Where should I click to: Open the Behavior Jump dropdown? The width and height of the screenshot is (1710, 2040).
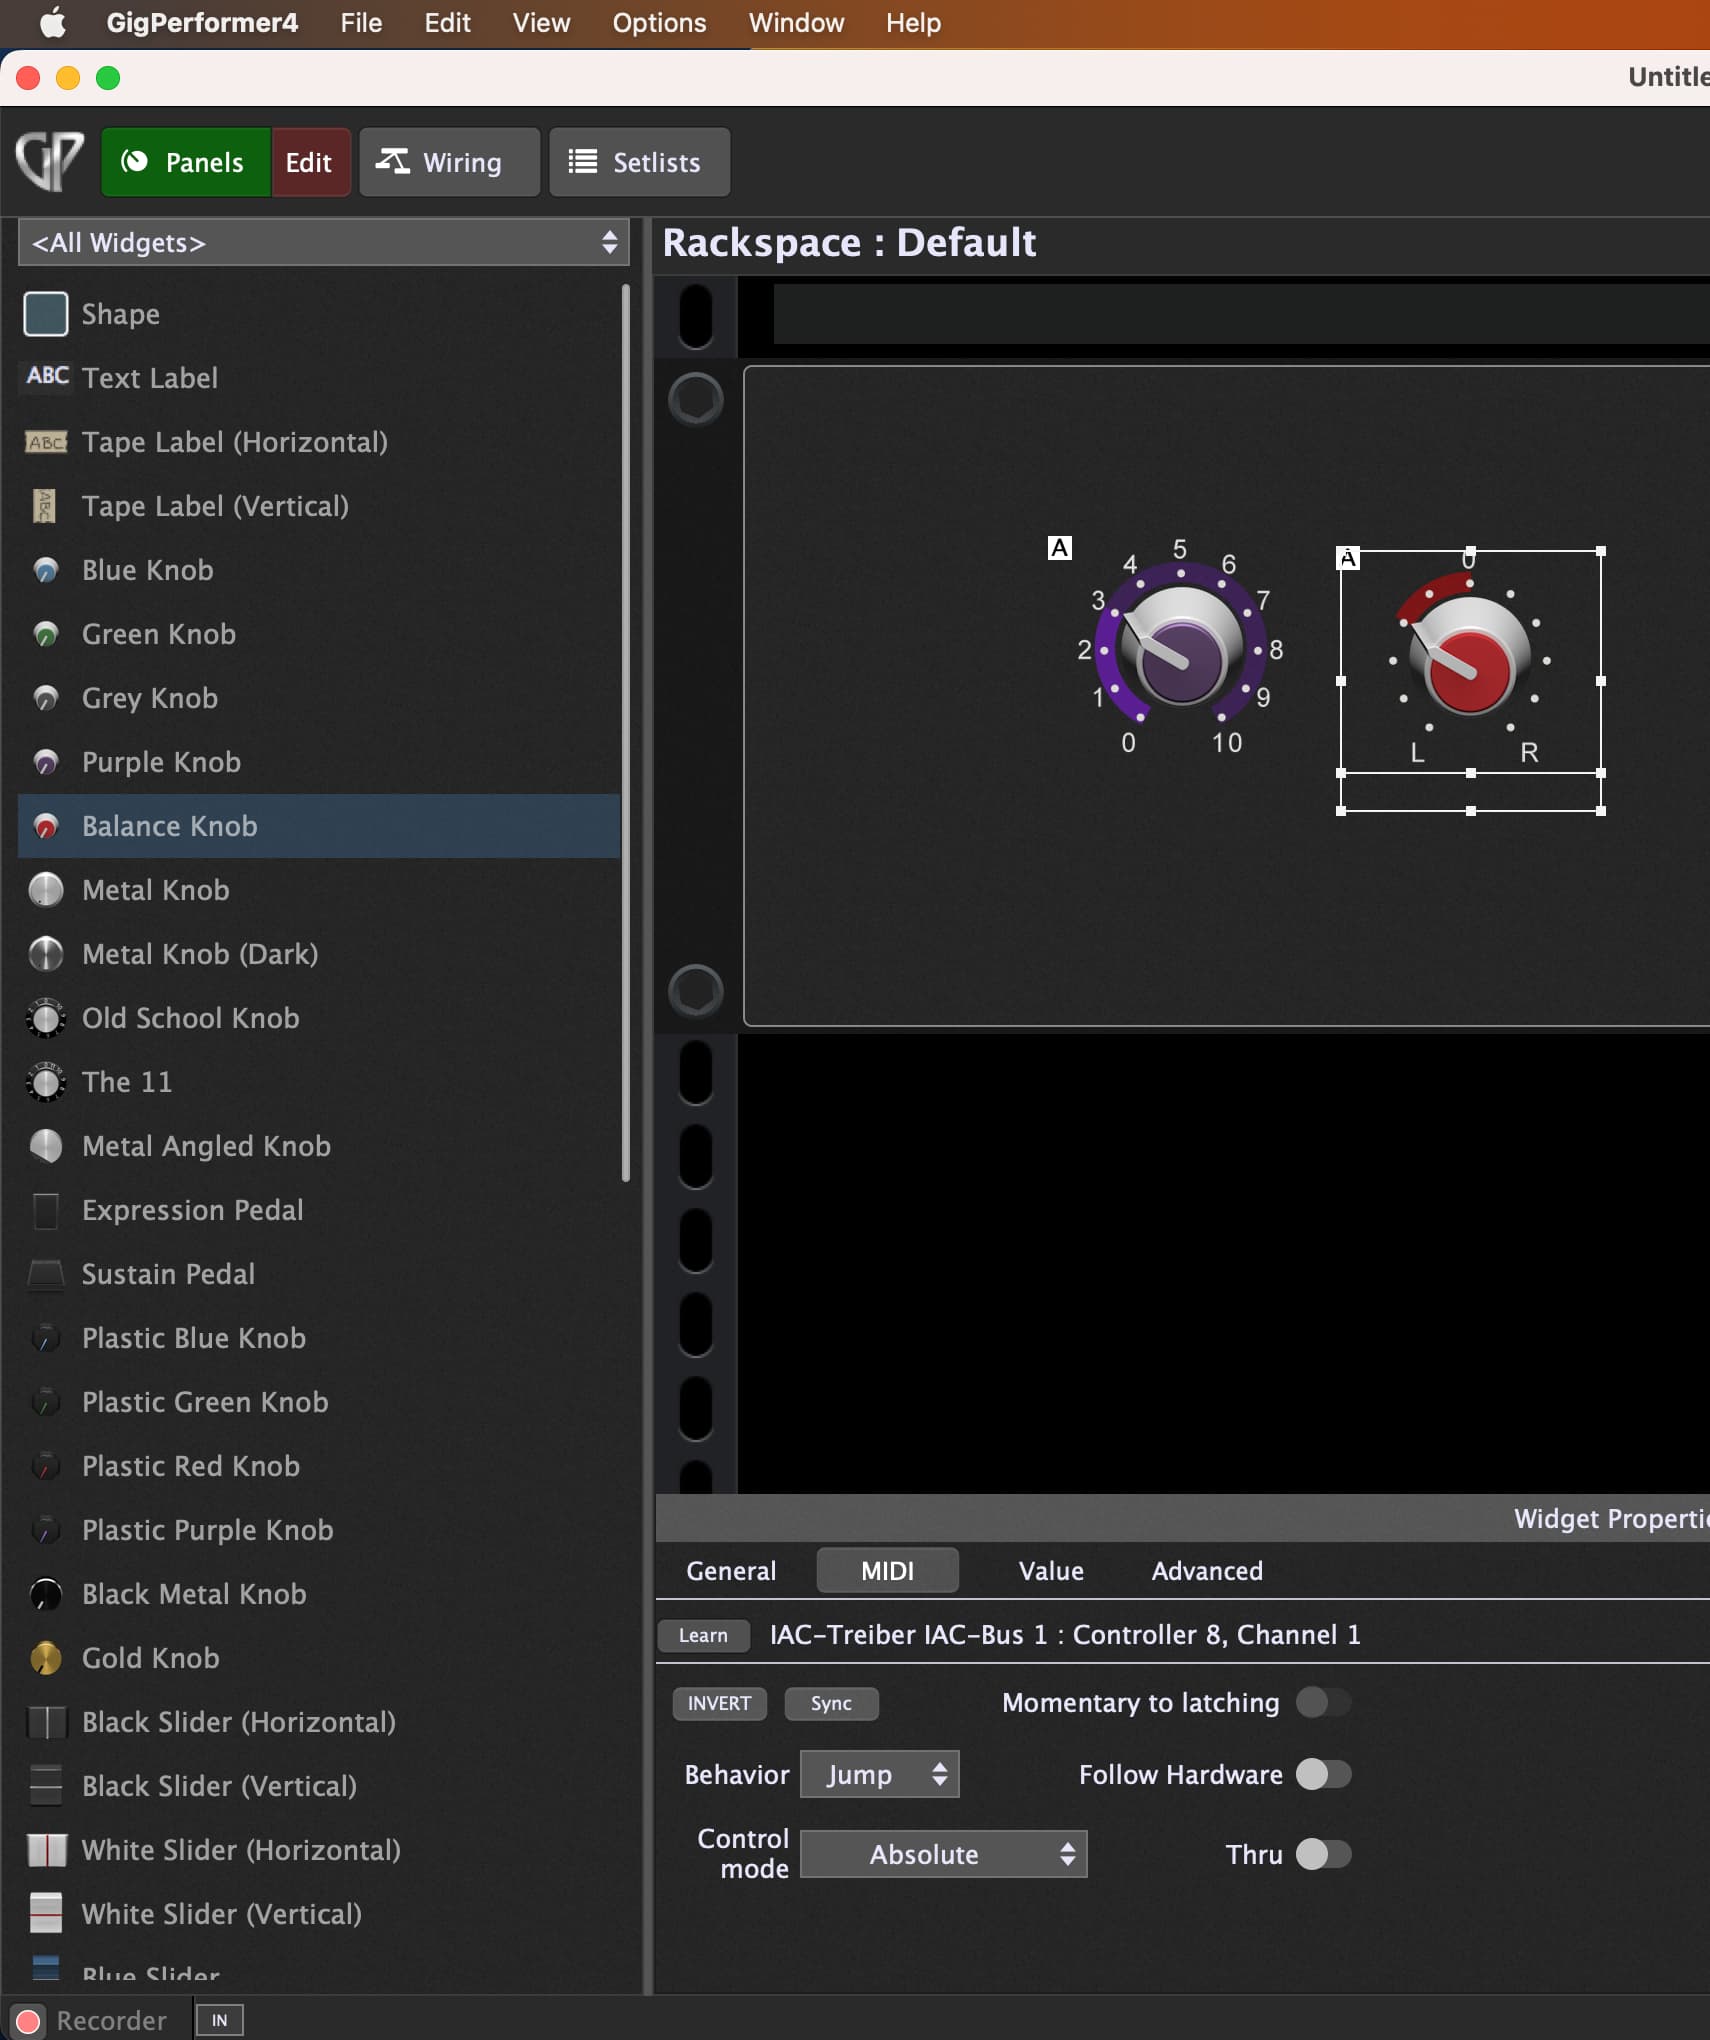879,1774
